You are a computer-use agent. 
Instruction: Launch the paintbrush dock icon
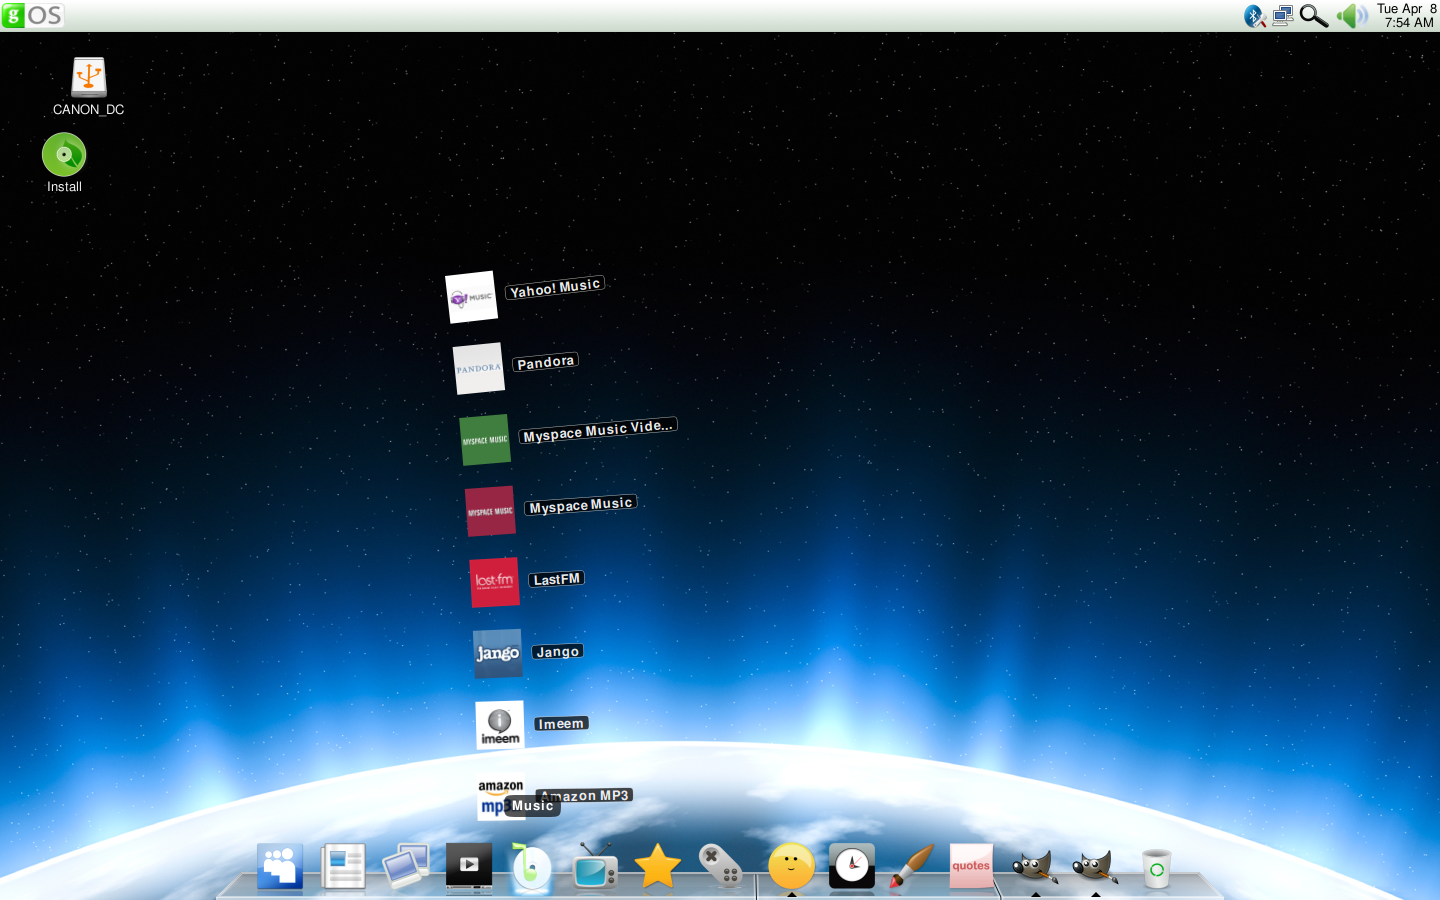click(x=911, y=866)
